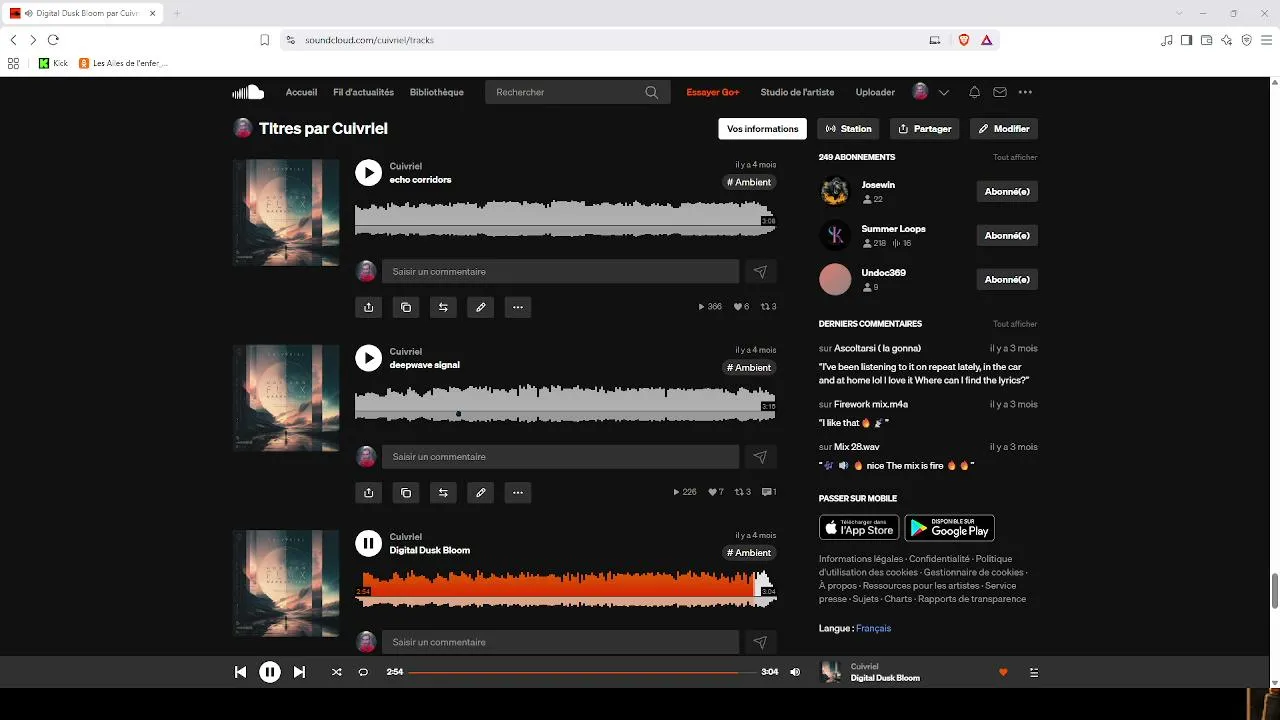Open the Kick bookmark
Viewport: 1280px width, 720px height.
tap(53, 63)
